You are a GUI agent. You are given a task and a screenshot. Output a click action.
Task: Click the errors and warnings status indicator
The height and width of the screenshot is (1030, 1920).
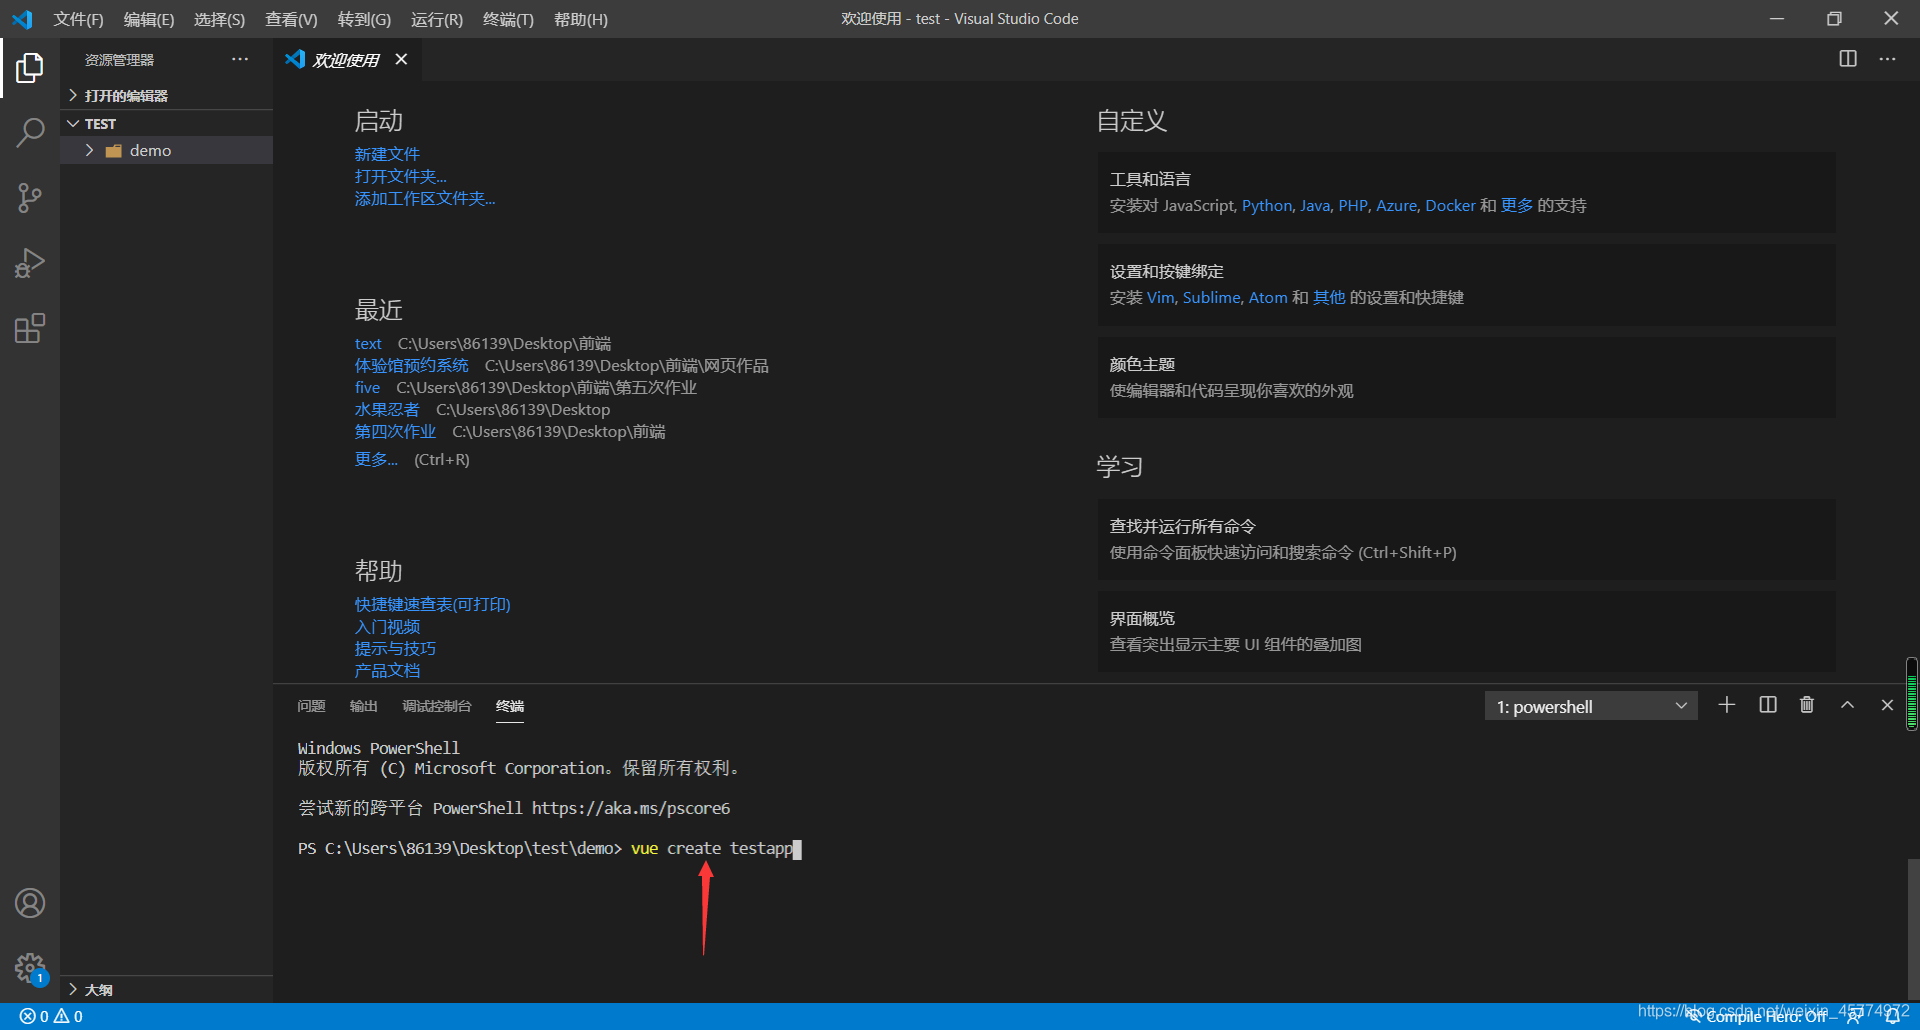[x=51, y=1016]
